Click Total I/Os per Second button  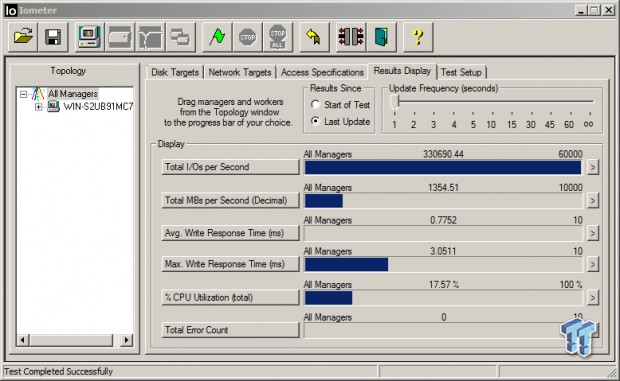click(230, 167)
